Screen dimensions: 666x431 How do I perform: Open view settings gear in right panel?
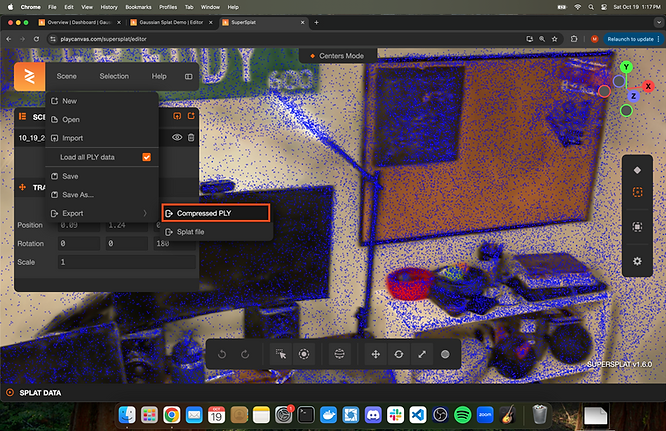[x=637, y=261]
